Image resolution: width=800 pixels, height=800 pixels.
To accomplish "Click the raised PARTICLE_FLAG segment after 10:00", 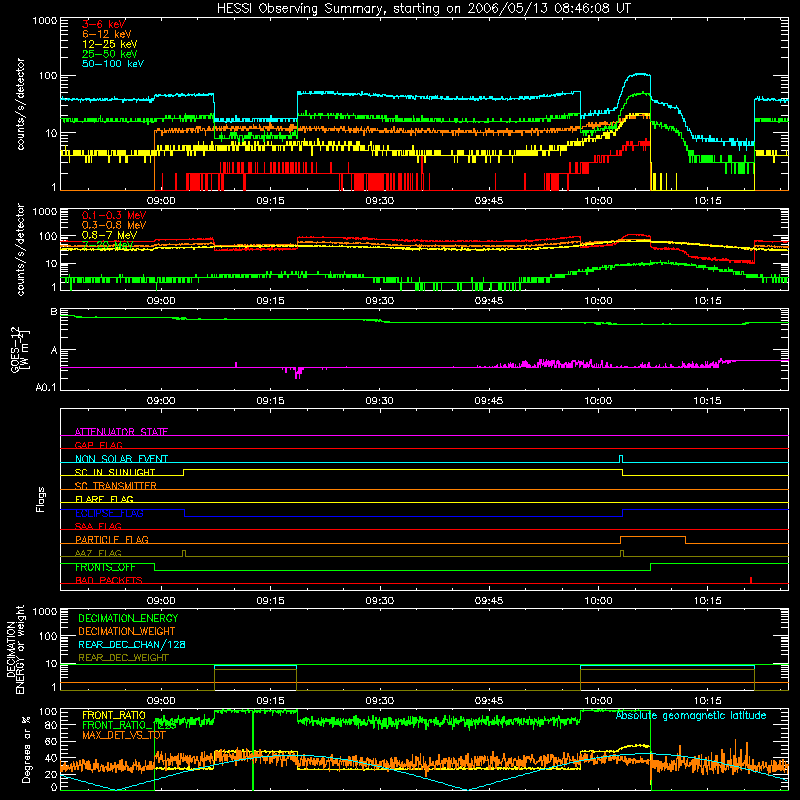I will (653, 537).
